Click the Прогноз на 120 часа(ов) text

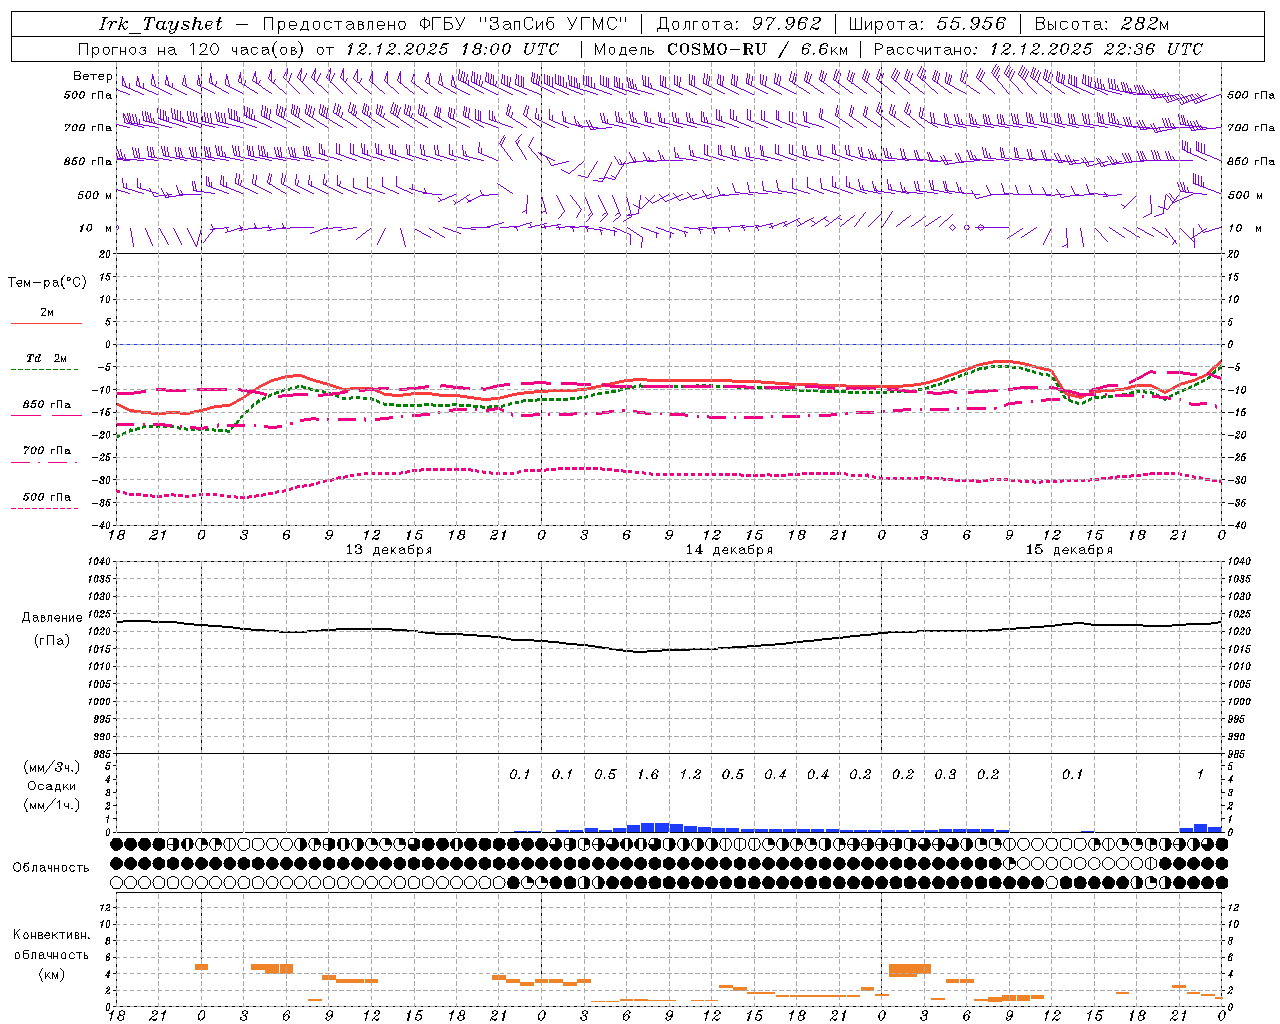click(192, 49)
